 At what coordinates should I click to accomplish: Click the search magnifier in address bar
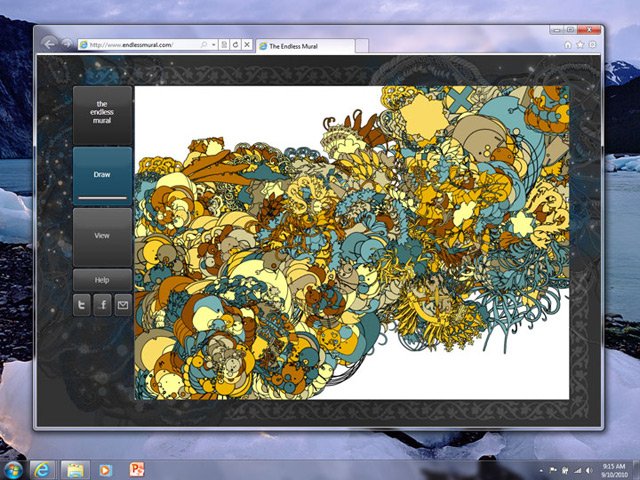pyautogui.click(x=204, y=45)
